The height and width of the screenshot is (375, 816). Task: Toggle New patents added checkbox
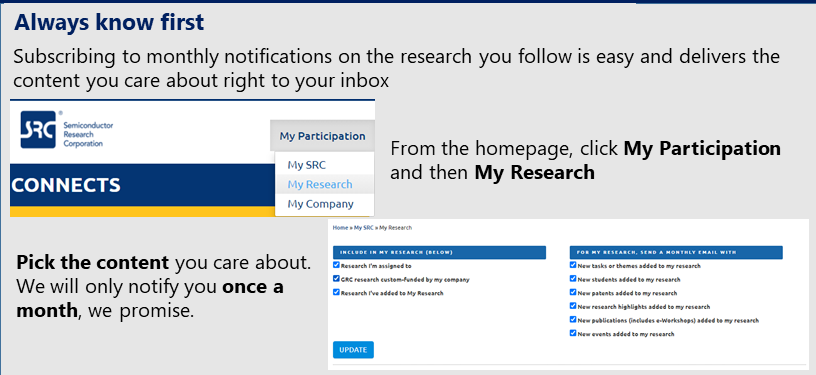tap(573, 292)
